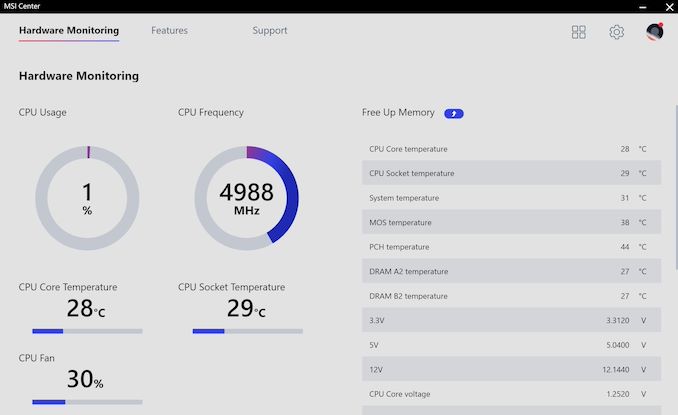
Task: Select the PCH temperature row
Action: click(510, 247)
